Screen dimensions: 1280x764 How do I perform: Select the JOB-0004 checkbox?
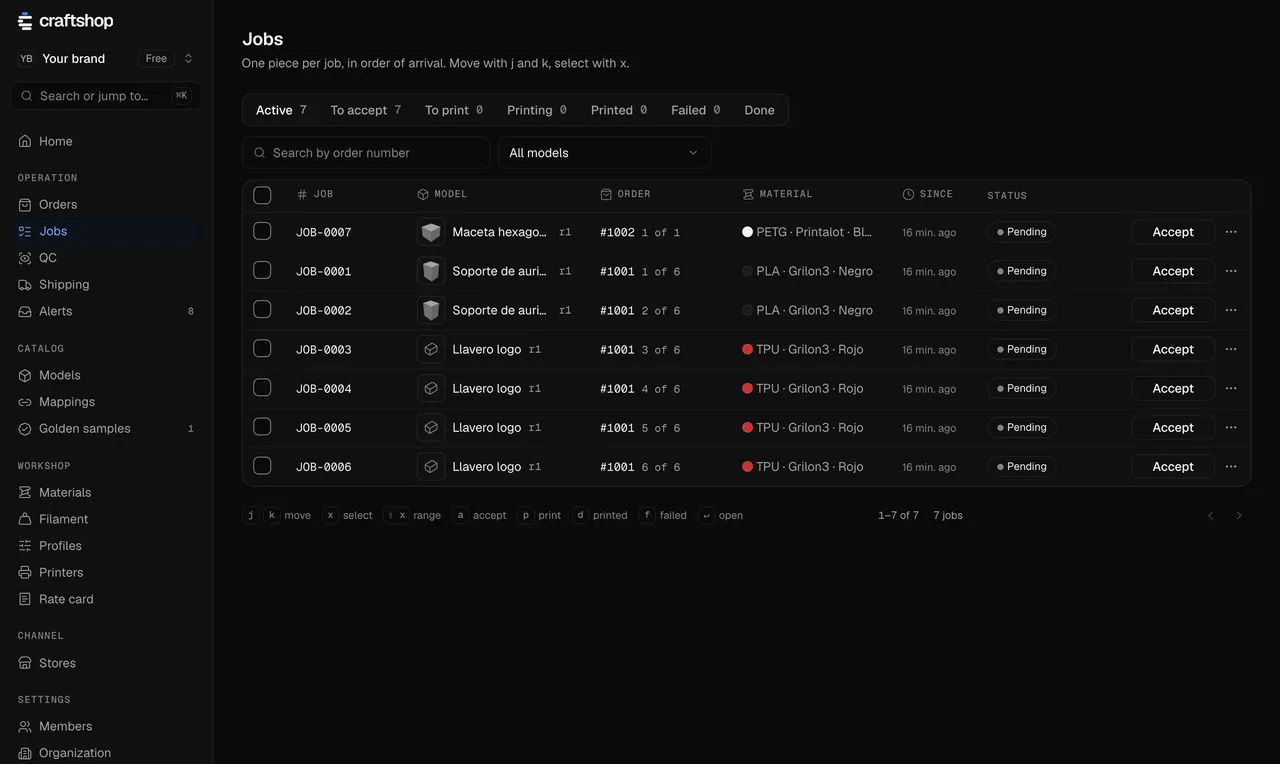262,387
